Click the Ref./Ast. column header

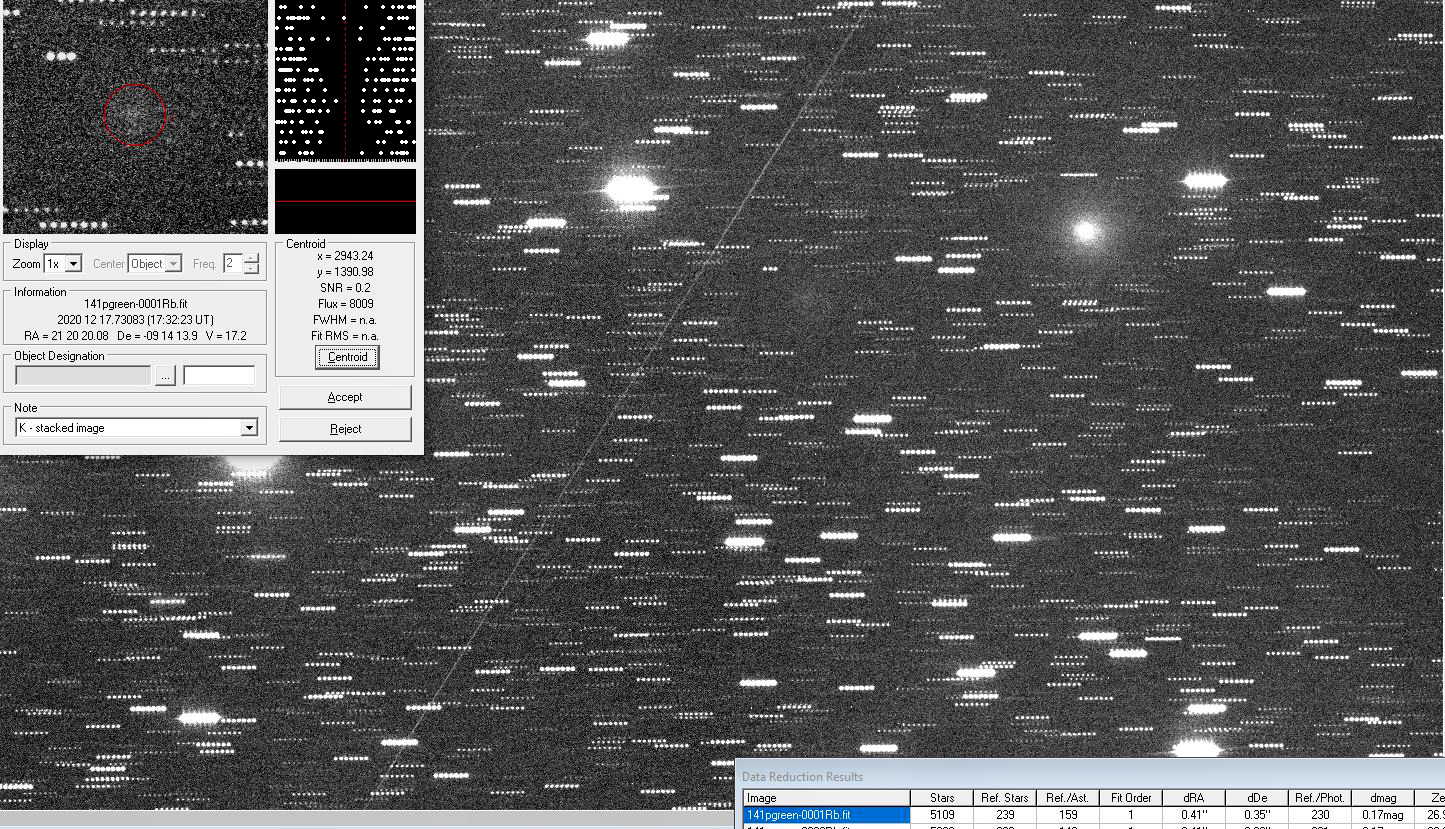click(1067, 798)
